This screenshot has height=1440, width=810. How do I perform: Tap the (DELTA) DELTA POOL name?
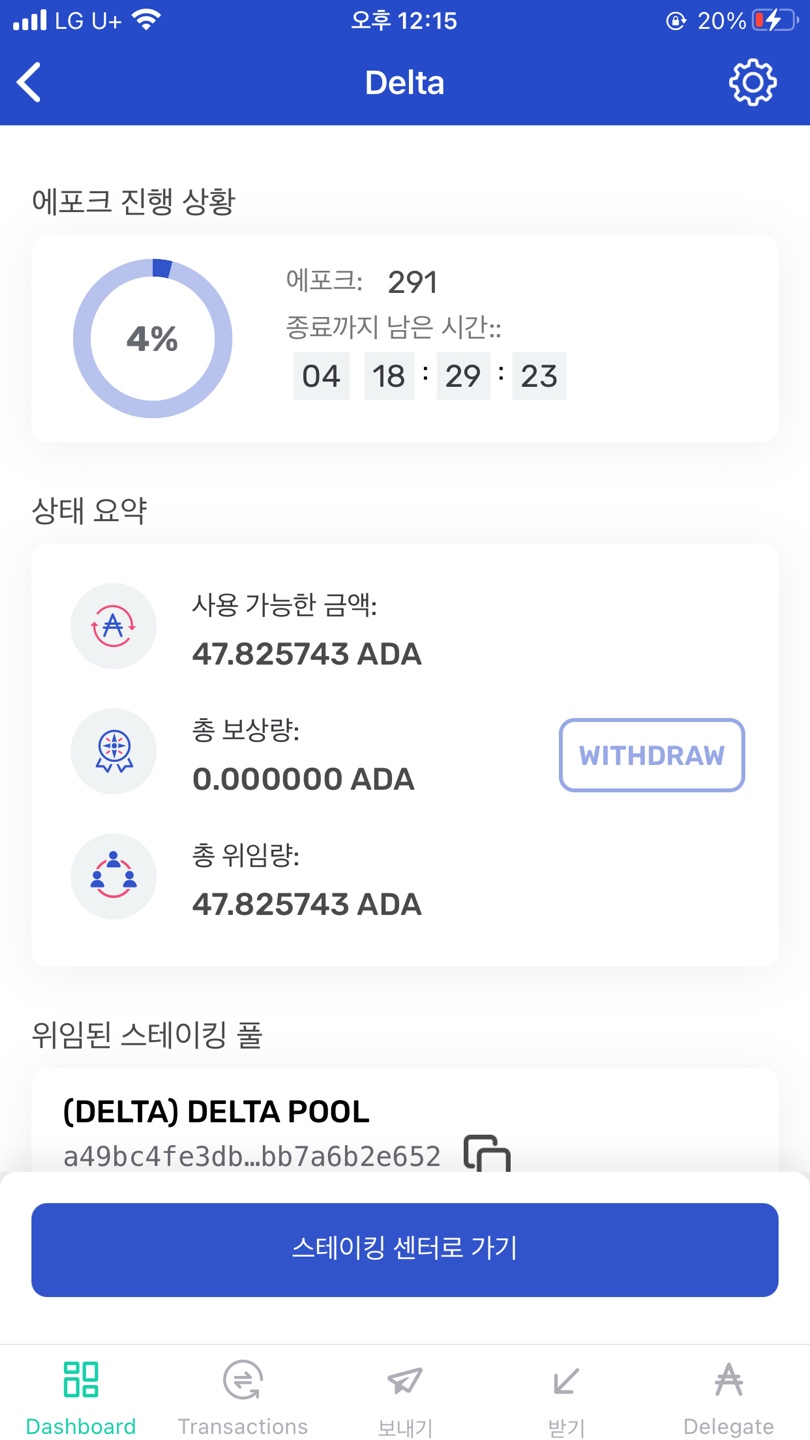(x=216, y=1111)
